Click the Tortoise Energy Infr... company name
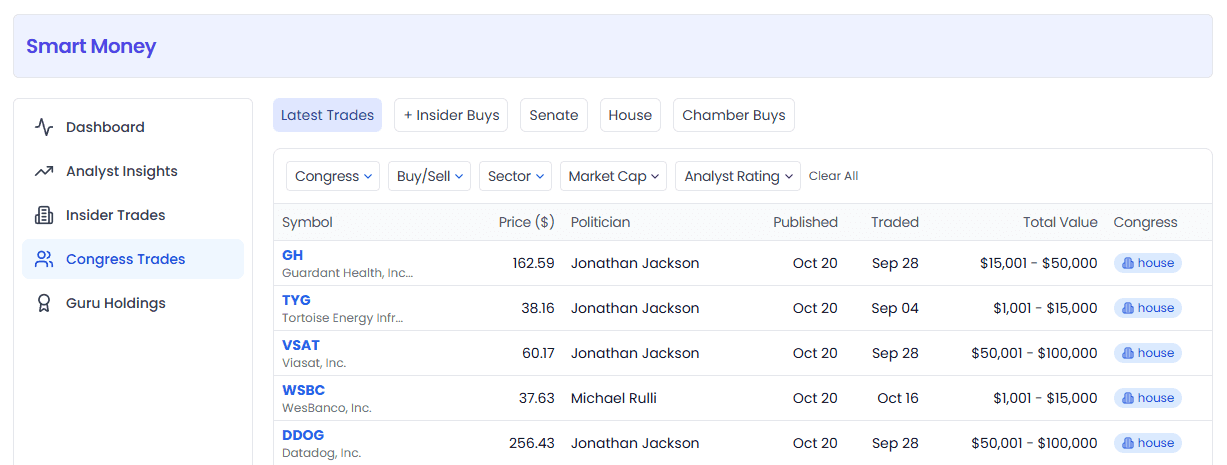Screen dimensions: 1227x465 click(342, 318)
